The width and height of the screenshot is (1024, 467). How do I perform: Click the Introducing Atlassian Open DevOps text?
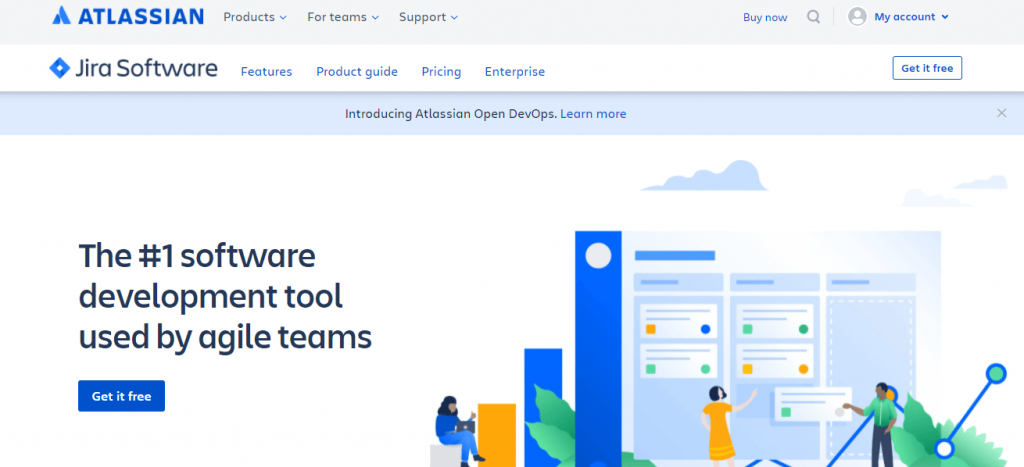coord(451,114)
